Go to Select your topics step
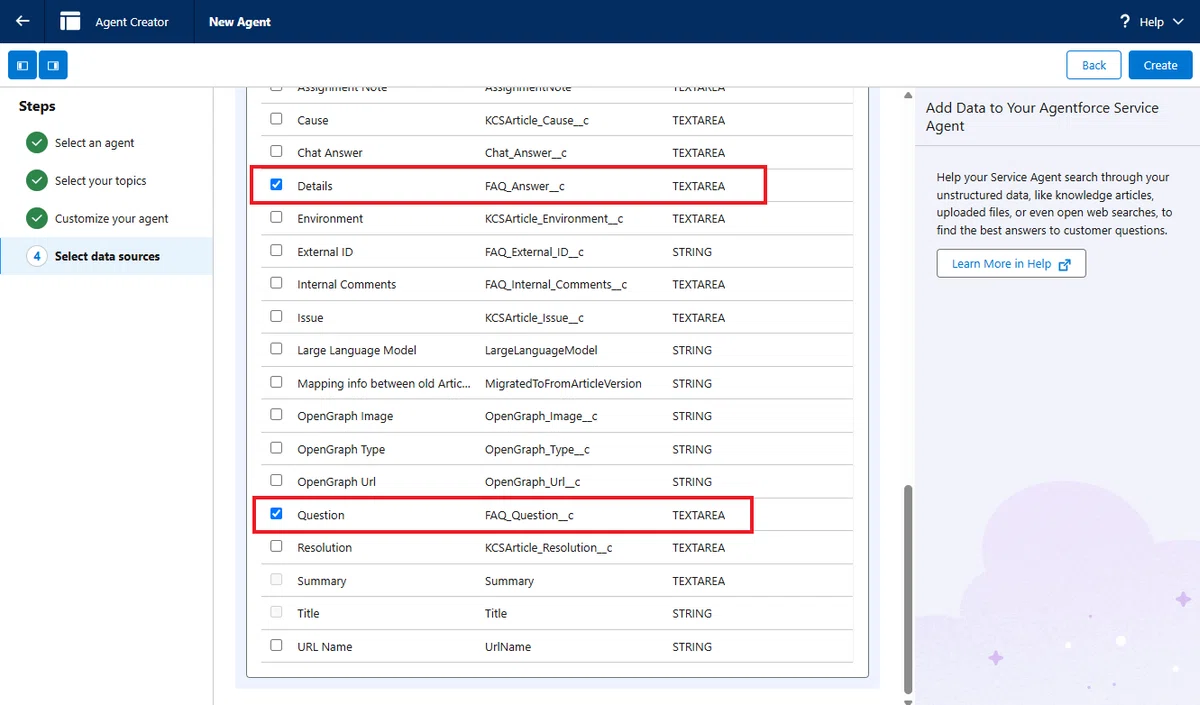Screen dimensions: 1200x705 101,181
